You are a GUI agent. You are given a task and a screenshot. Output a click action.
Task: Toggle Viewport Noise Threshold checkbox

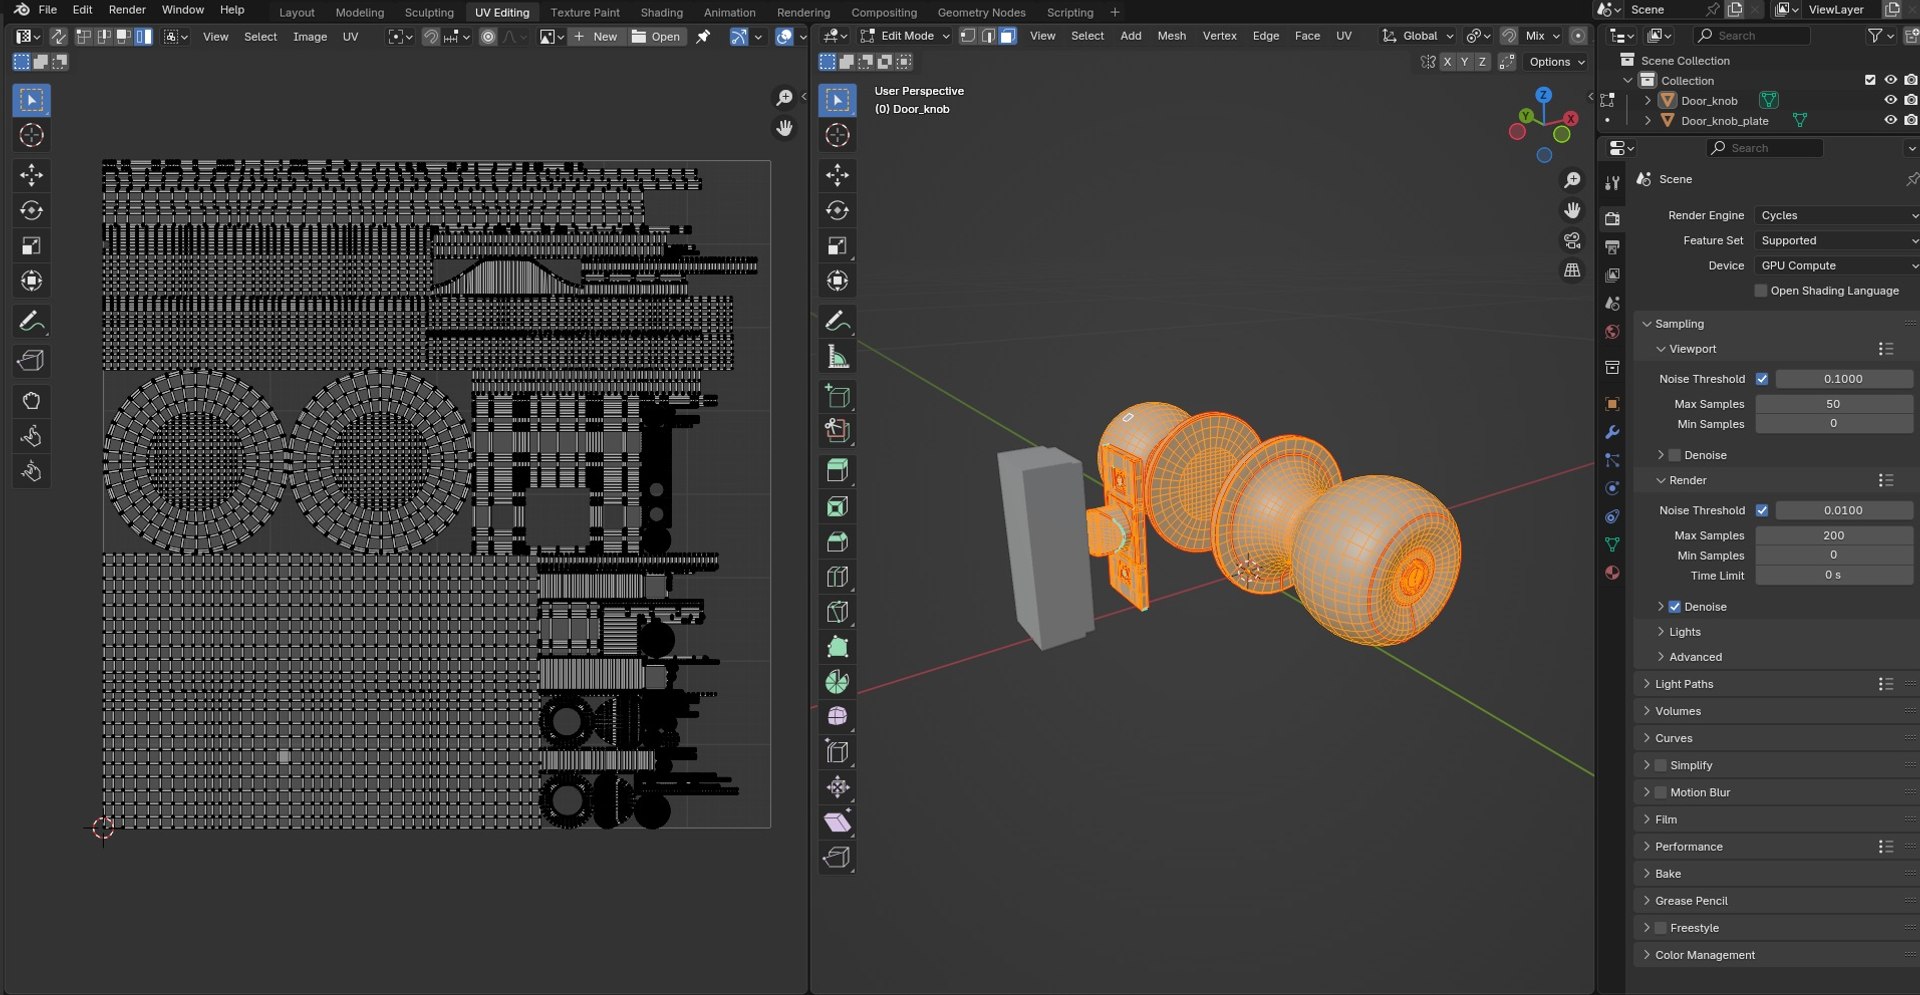pos(1762,379)
